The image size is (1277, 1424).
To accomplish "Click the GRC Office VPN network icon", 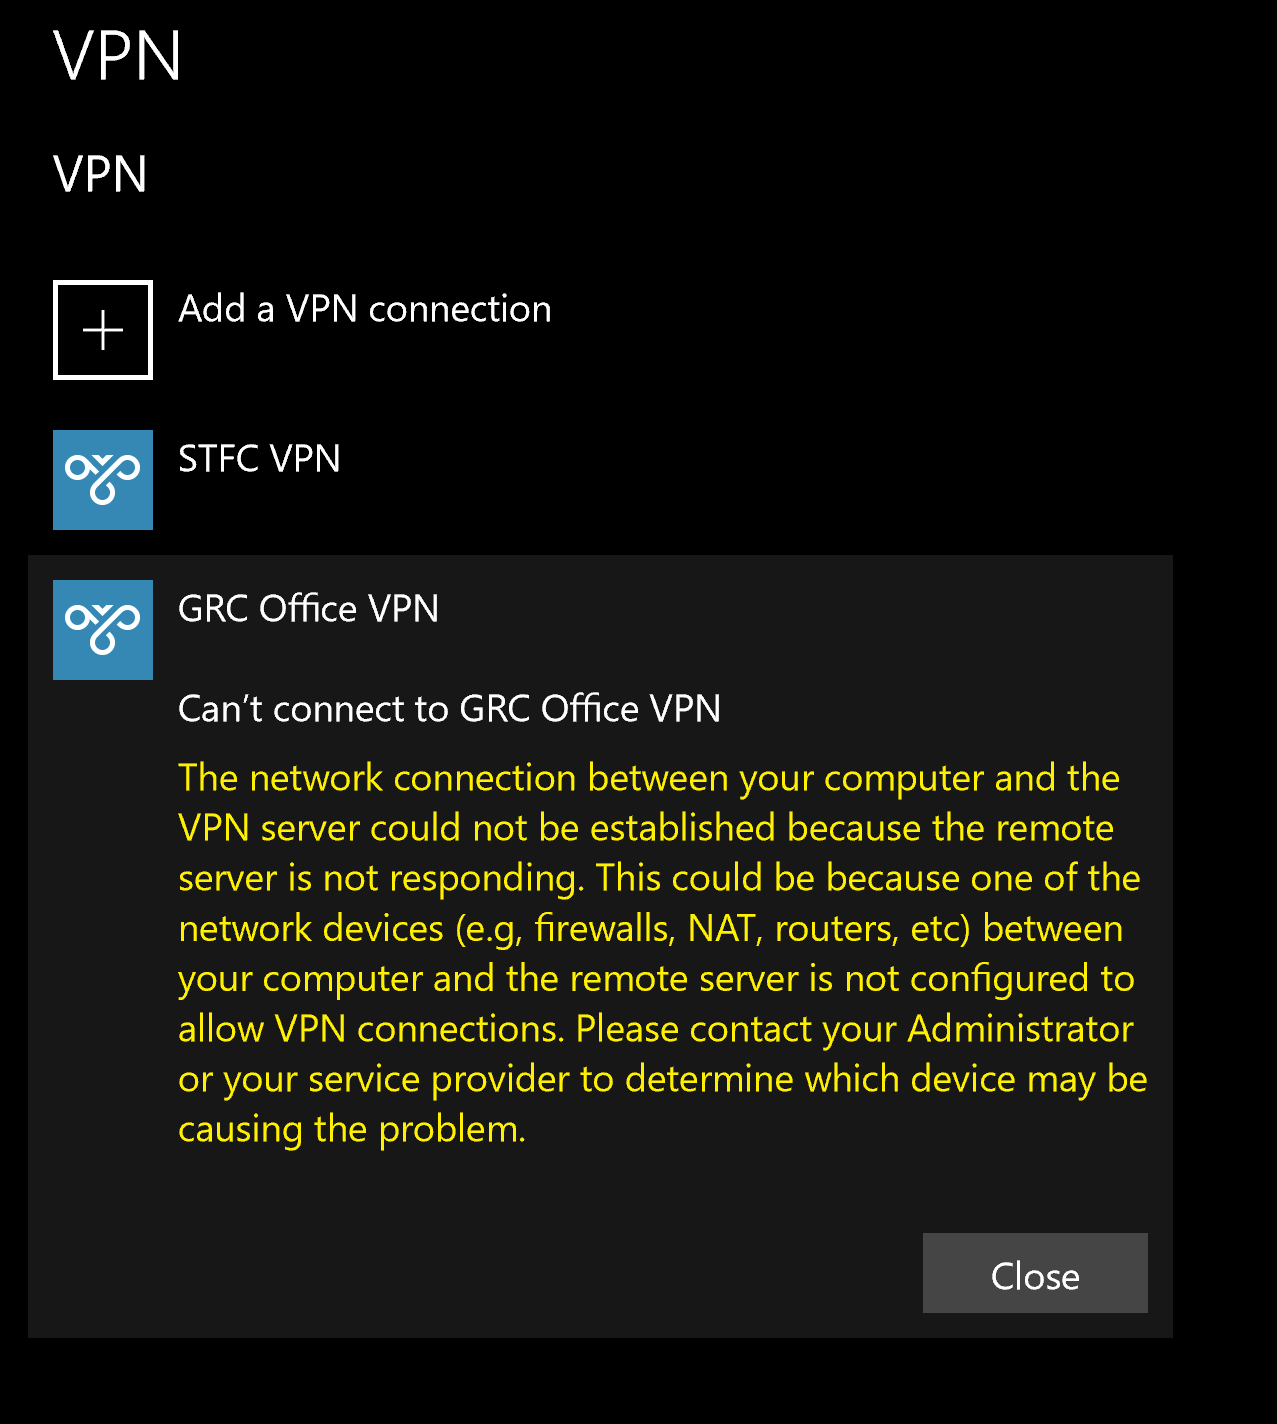I will [102, 629].
